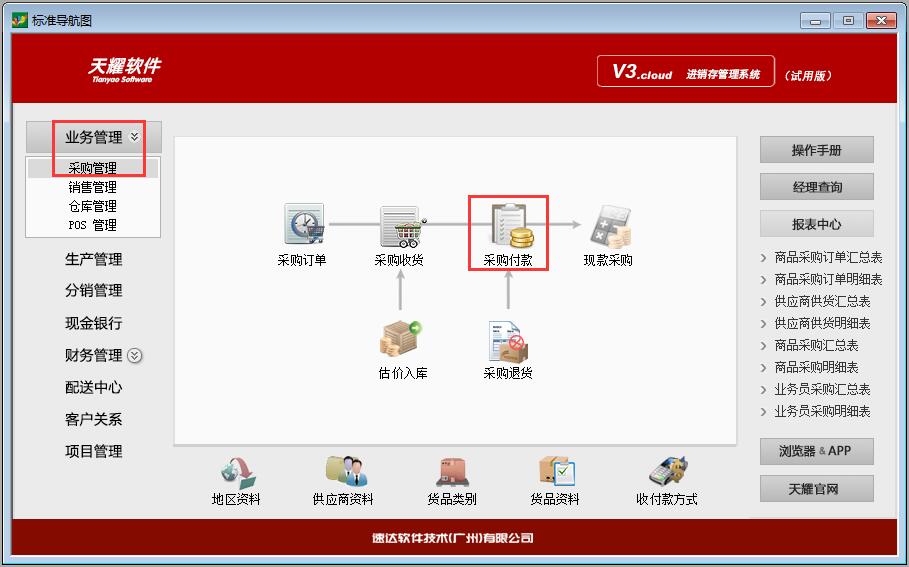Click the 天耀软件 logo in the banner

point(125,70)
